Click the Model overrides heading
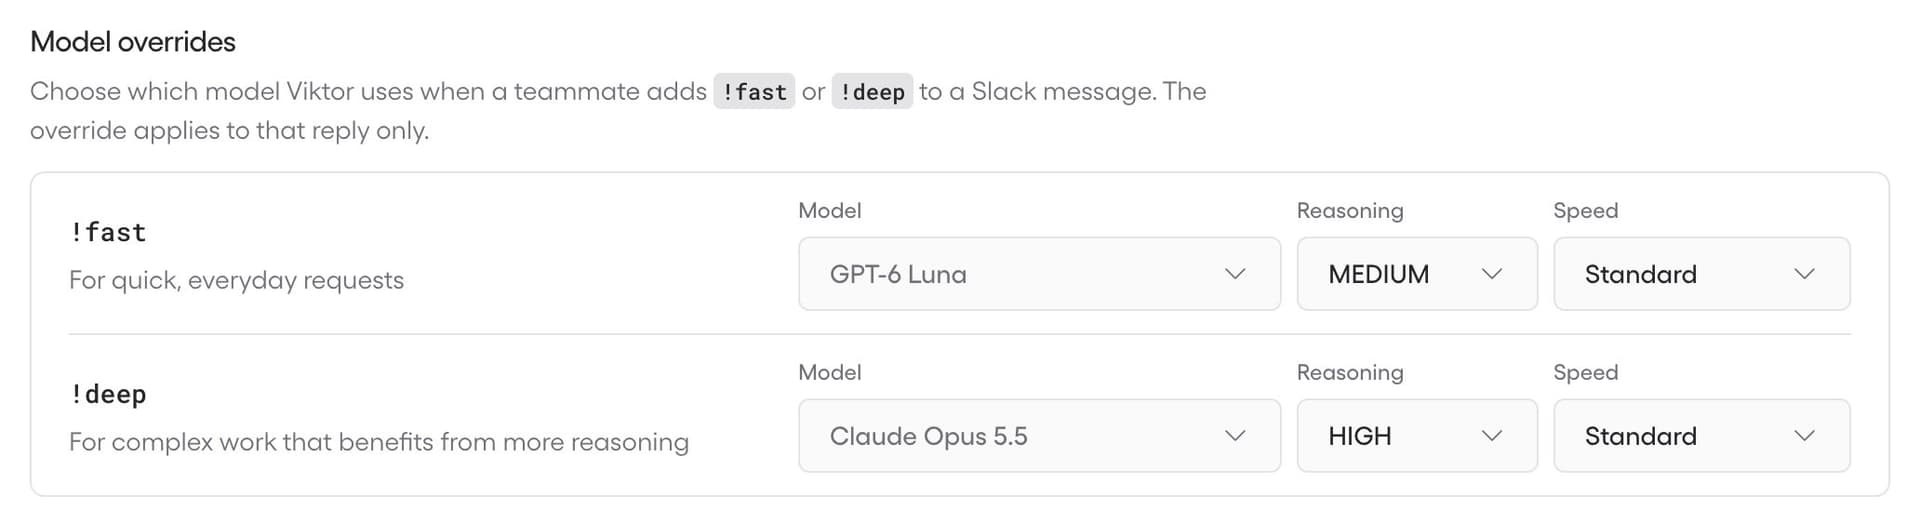The image size is (1920, 527). click(x=133, y=42)
